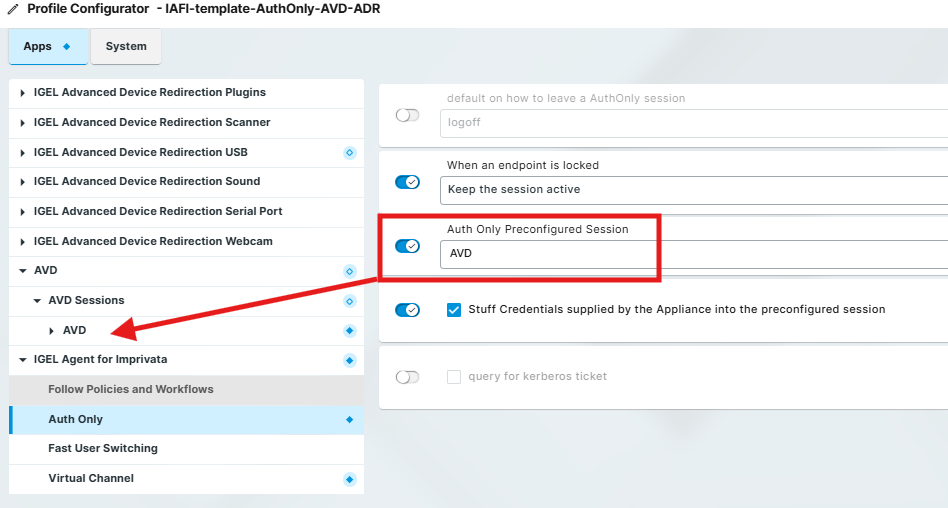Go to Fast User Switching settings
This screenshot has width=948, height=508.
point(102,449)
